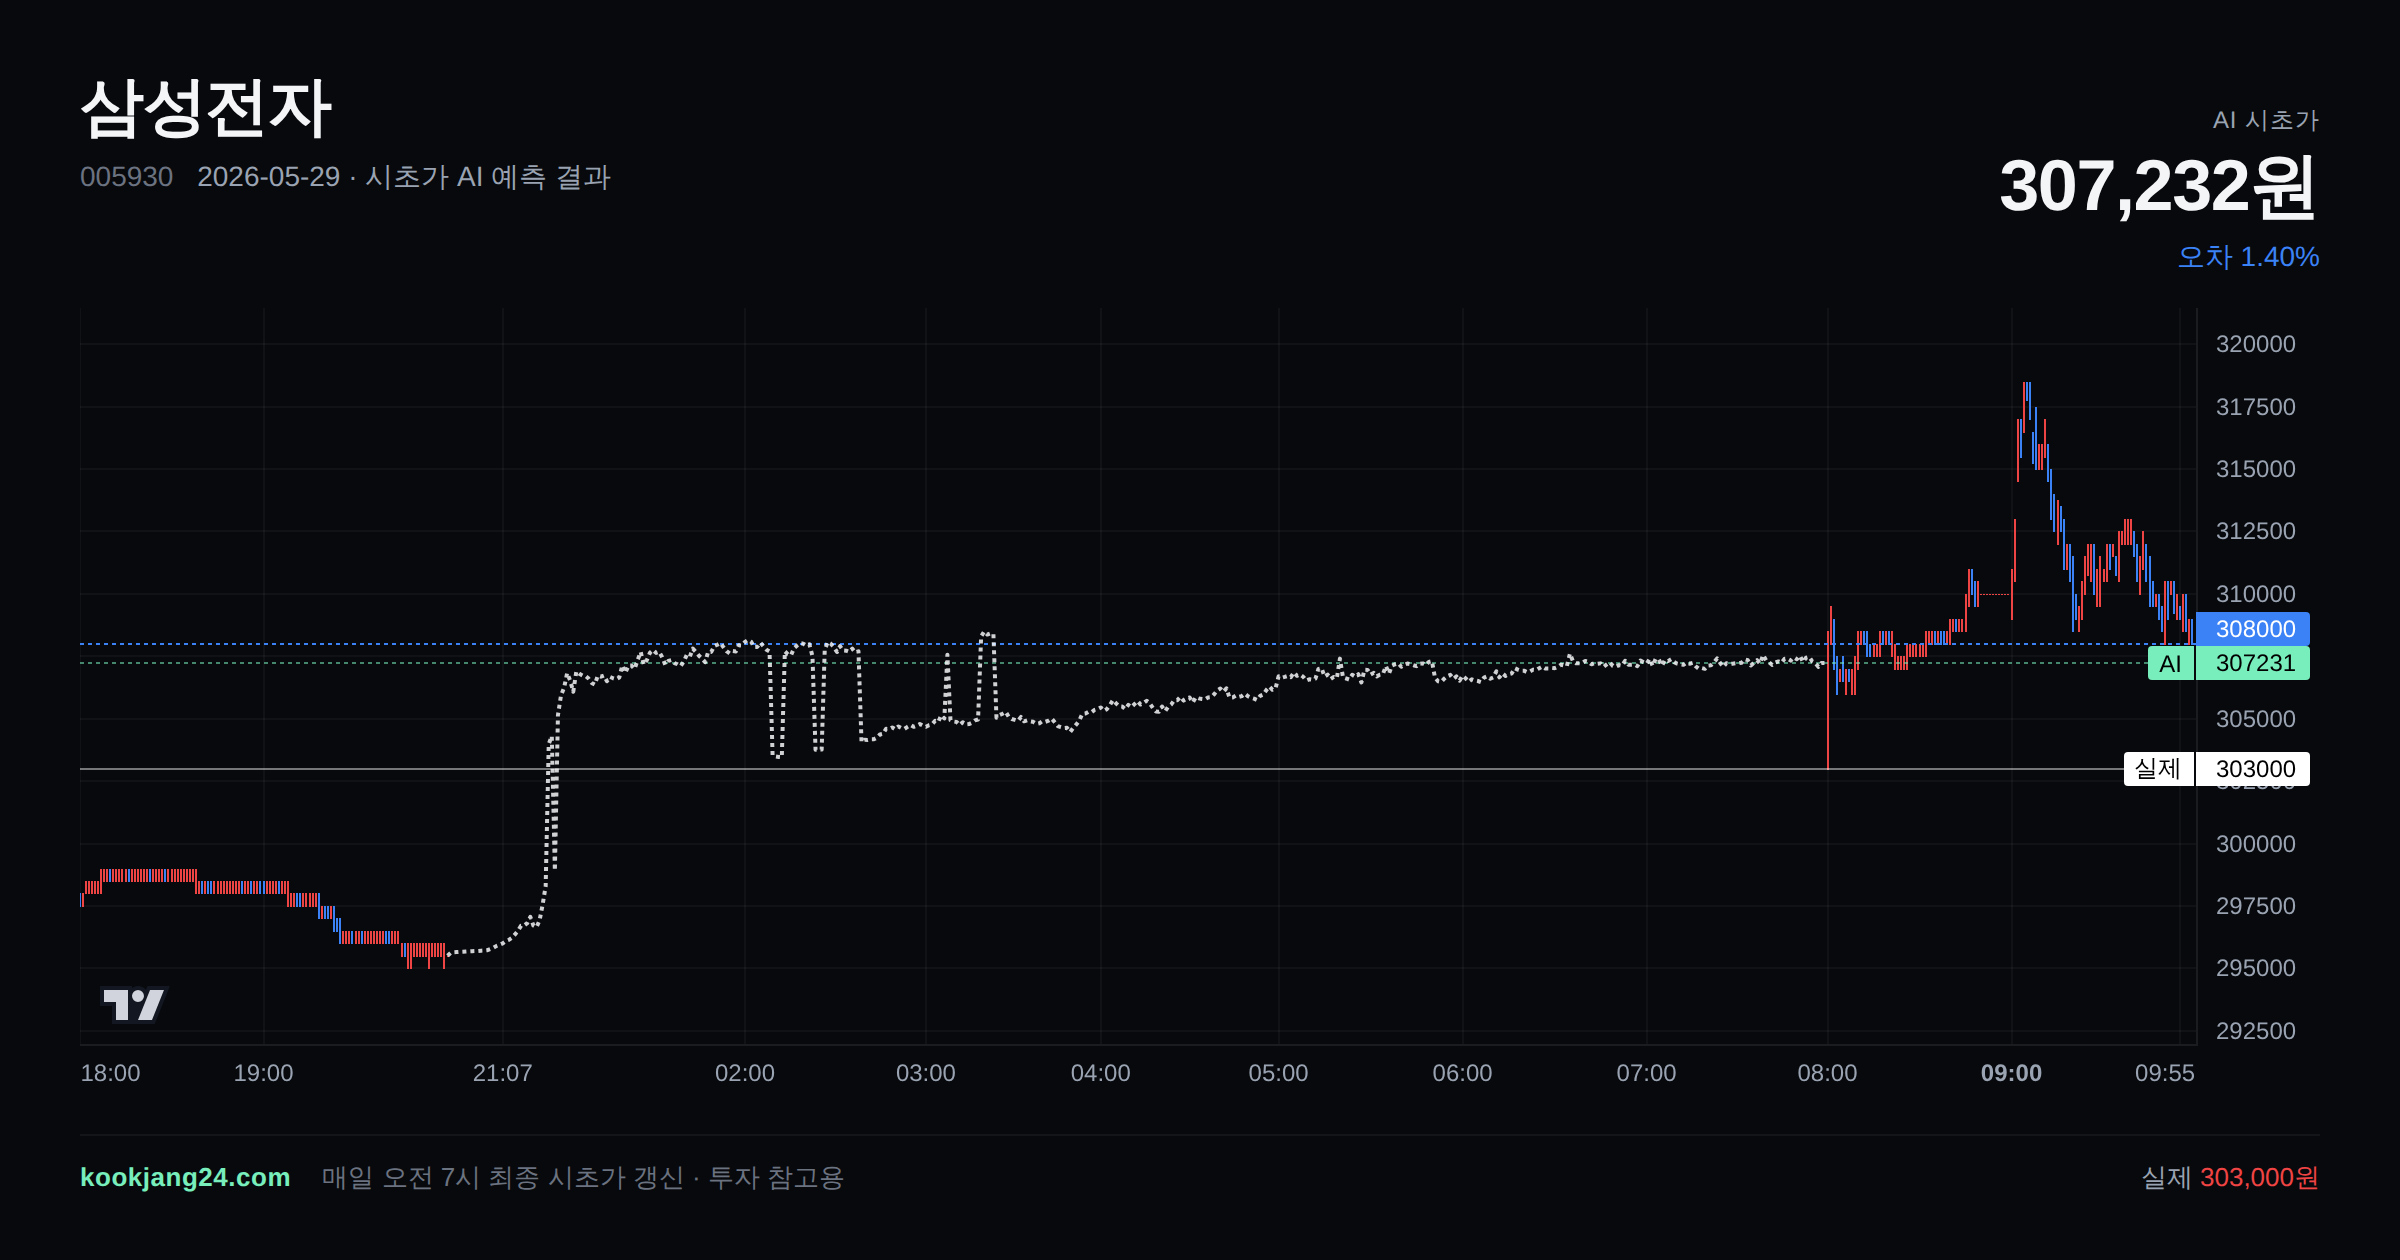Click the stock code 005930

click(x=126, y=177)
